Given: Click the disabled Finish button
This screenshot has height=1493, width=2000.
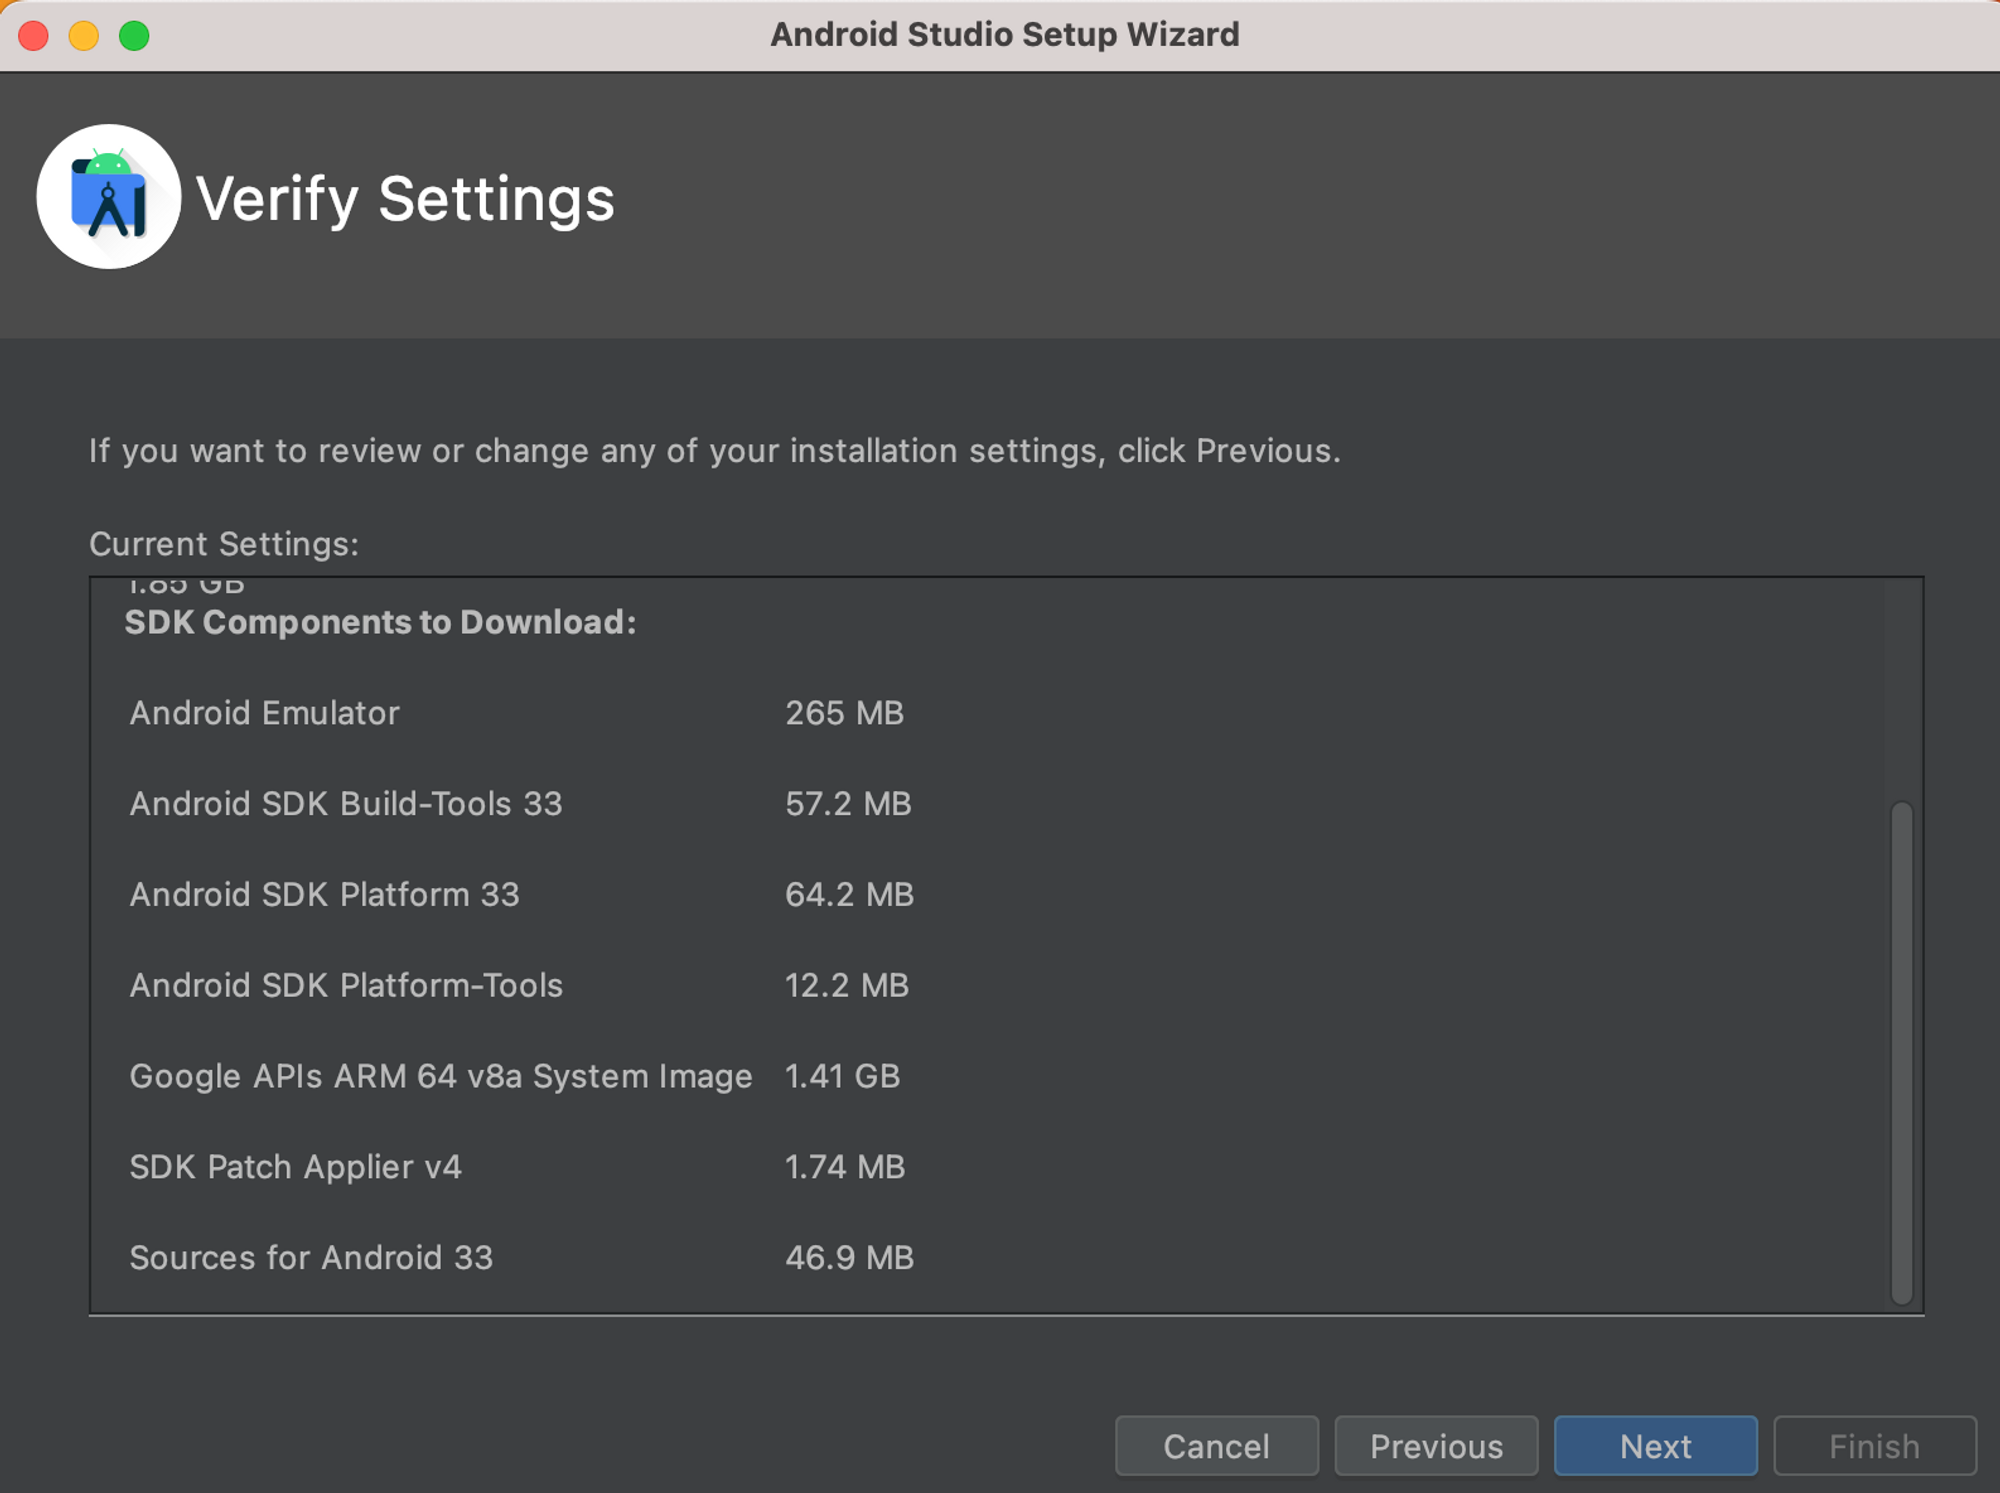Looking at the screenshot, I should [1874, 1446].
